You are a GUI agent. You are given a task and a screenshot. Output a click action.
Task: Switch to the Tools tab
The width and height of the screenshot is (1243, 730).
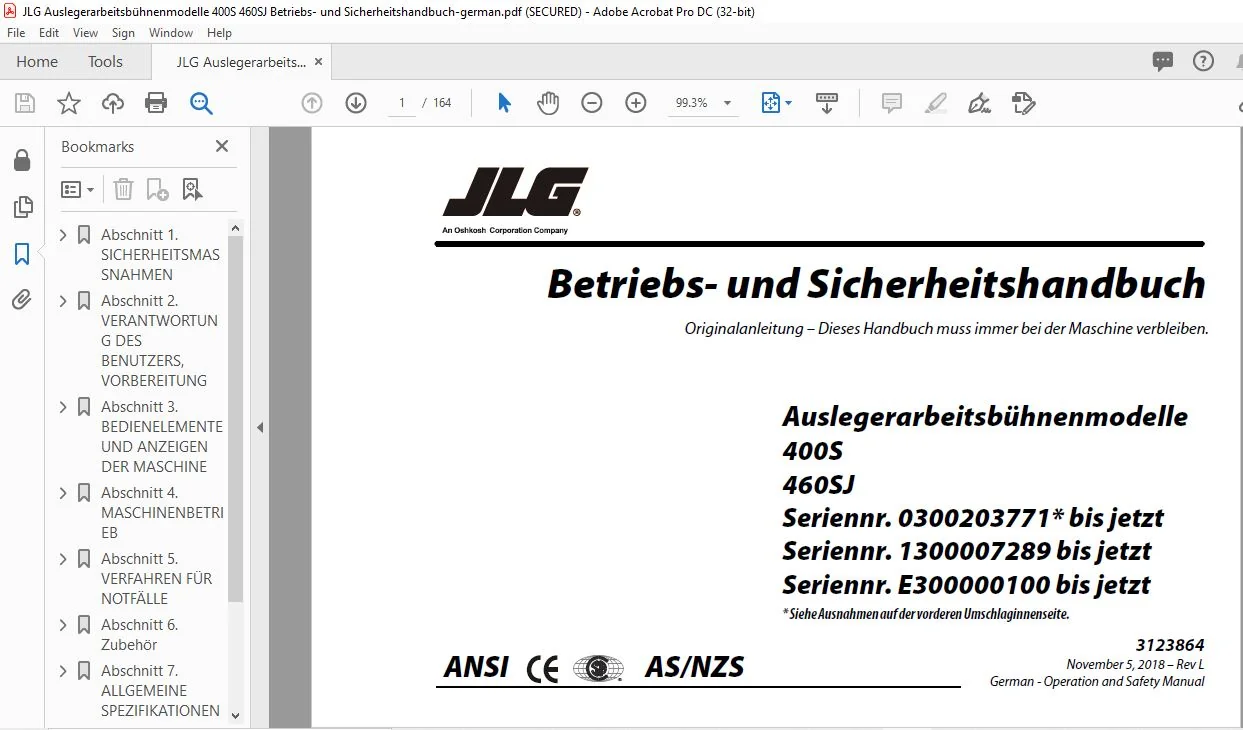click(x=105, y=61)
